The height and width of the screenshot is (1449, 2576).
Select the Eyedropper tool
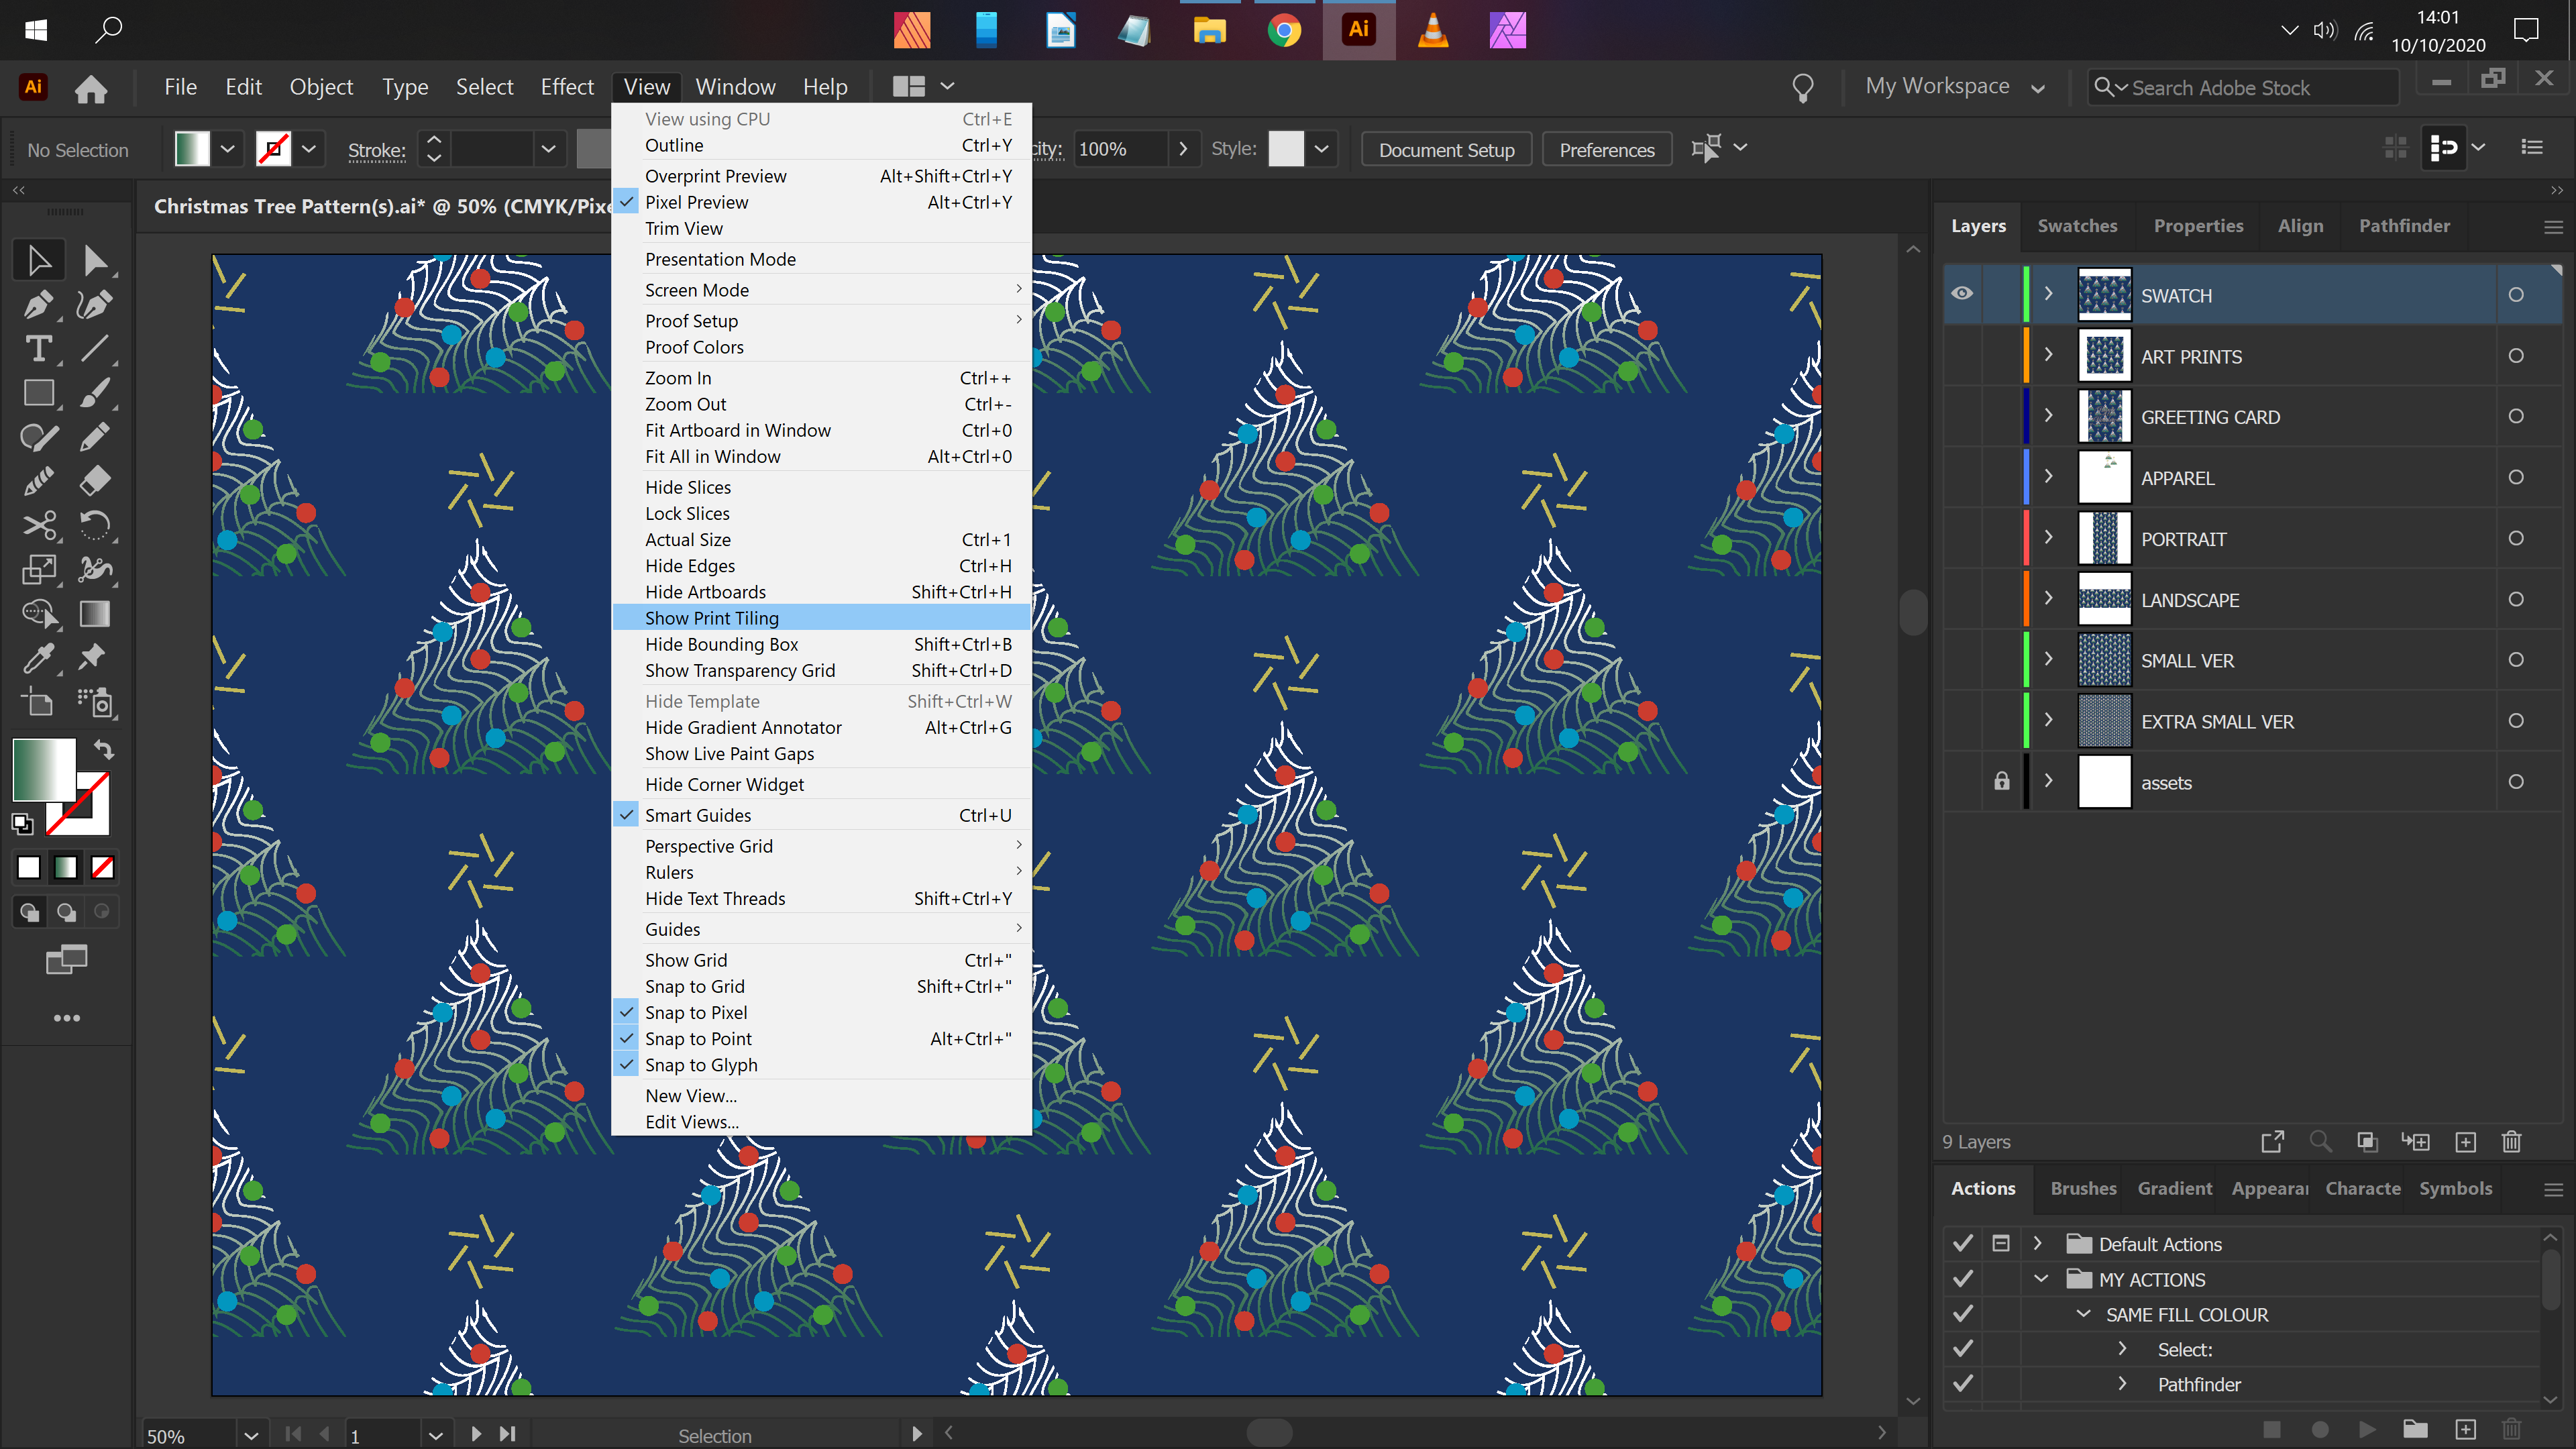[x=38, y=657]
